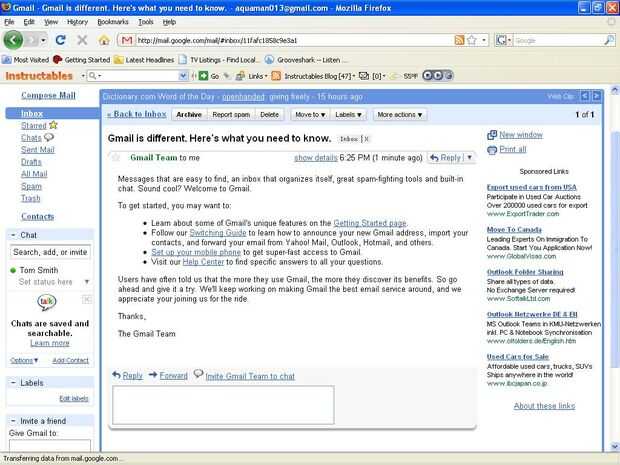Click Compose Mail
Viewport: 620px width, 465px height.
coord(48,95)
